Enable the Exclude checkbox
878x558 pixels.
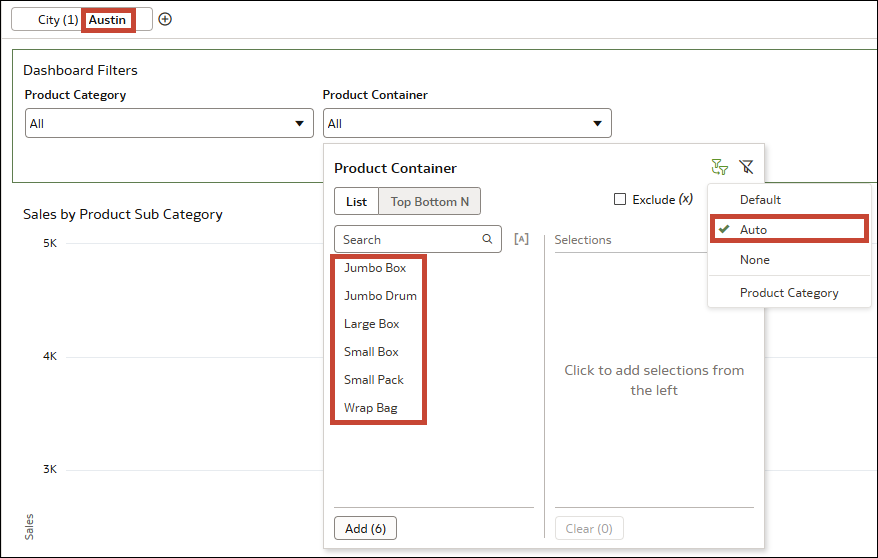tap(620, 199)
